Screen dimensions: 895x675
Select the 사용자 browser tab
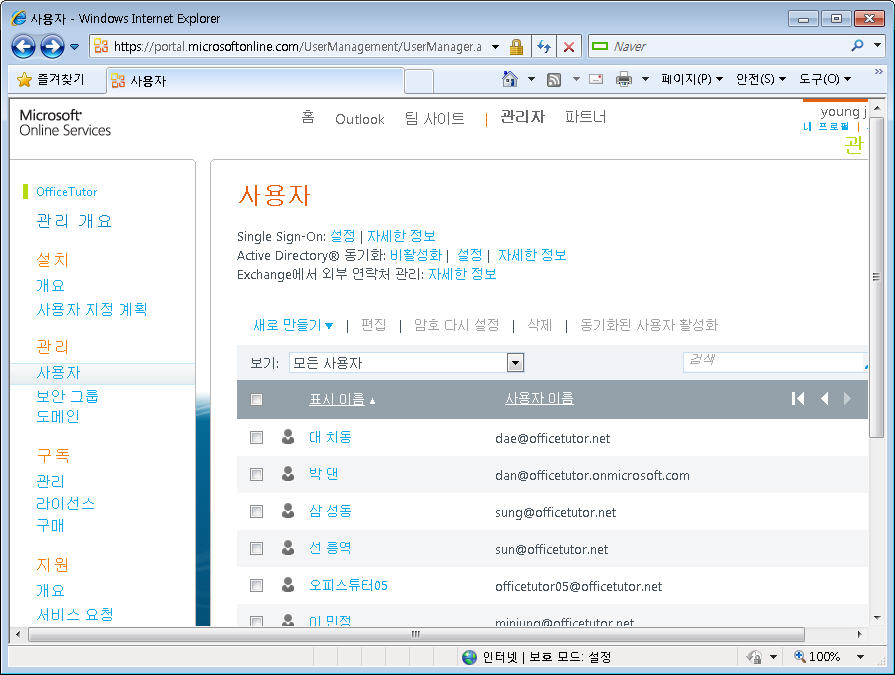click(x=255, y=80)
